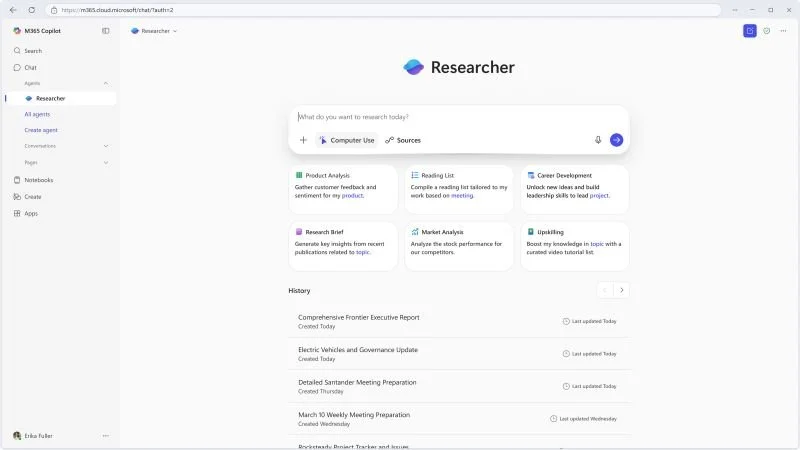Click the shield check icon top right
This screenshot has height=450, width=800.
point(766,31)
